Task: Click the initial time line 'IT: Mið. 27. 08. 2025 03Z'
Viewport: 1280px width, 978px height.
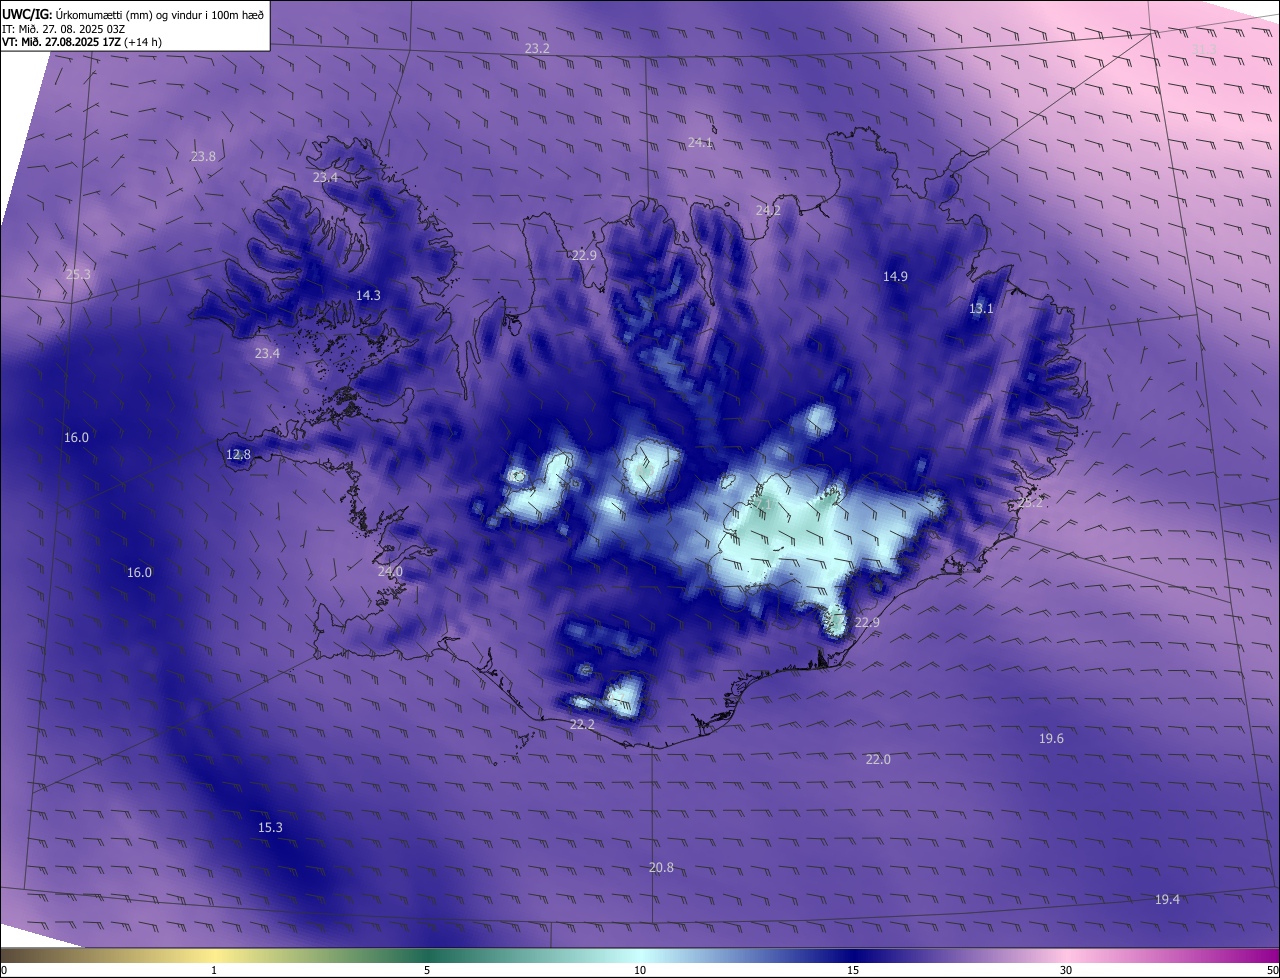Action: pyautogui.click(x=64, y=28)
